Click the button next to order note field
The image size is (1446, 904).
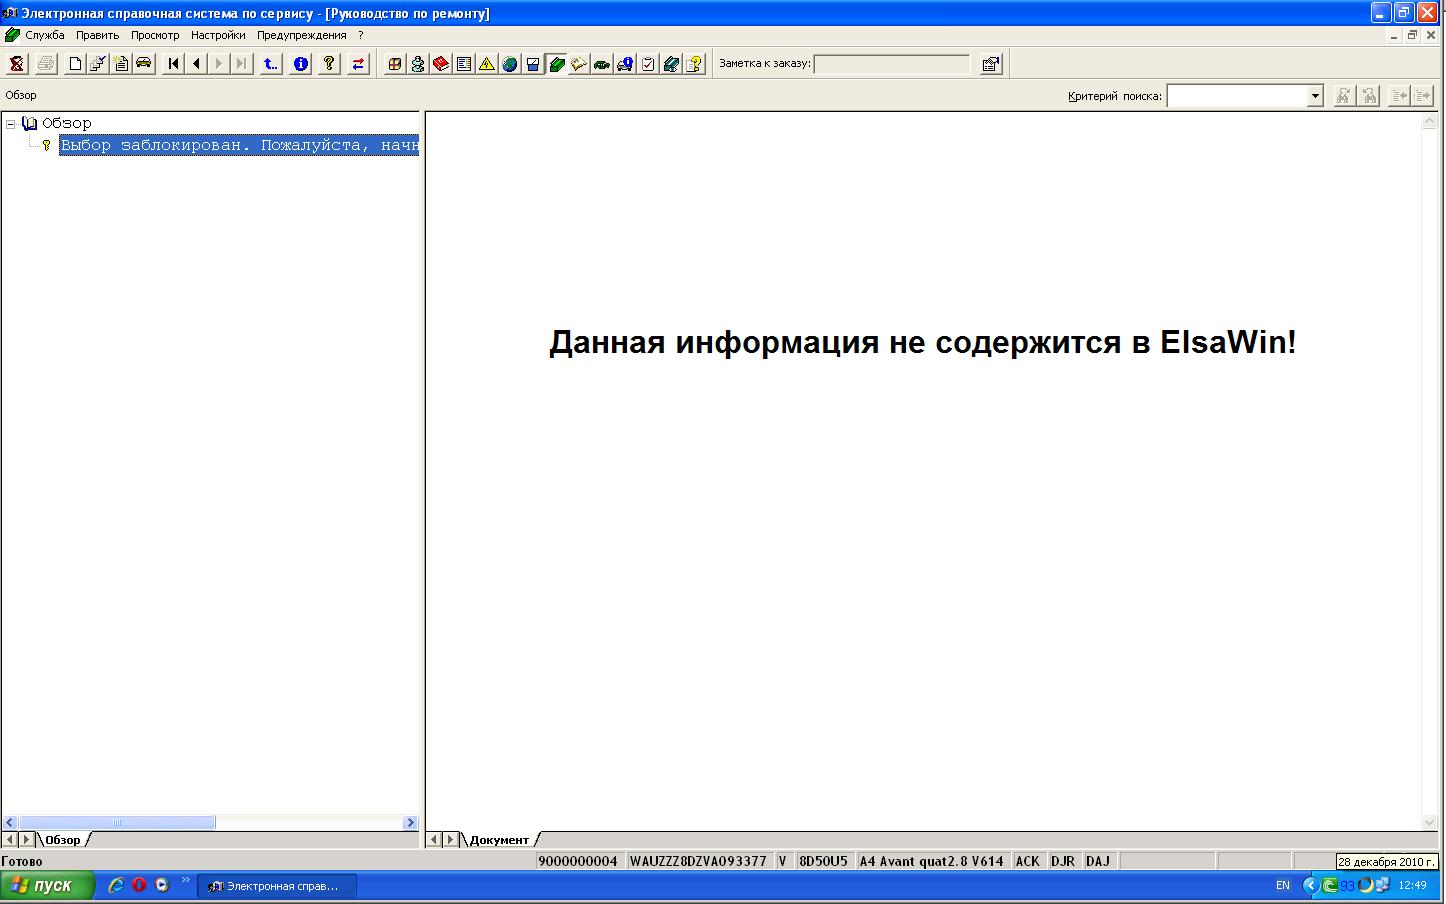pos(990,64)
